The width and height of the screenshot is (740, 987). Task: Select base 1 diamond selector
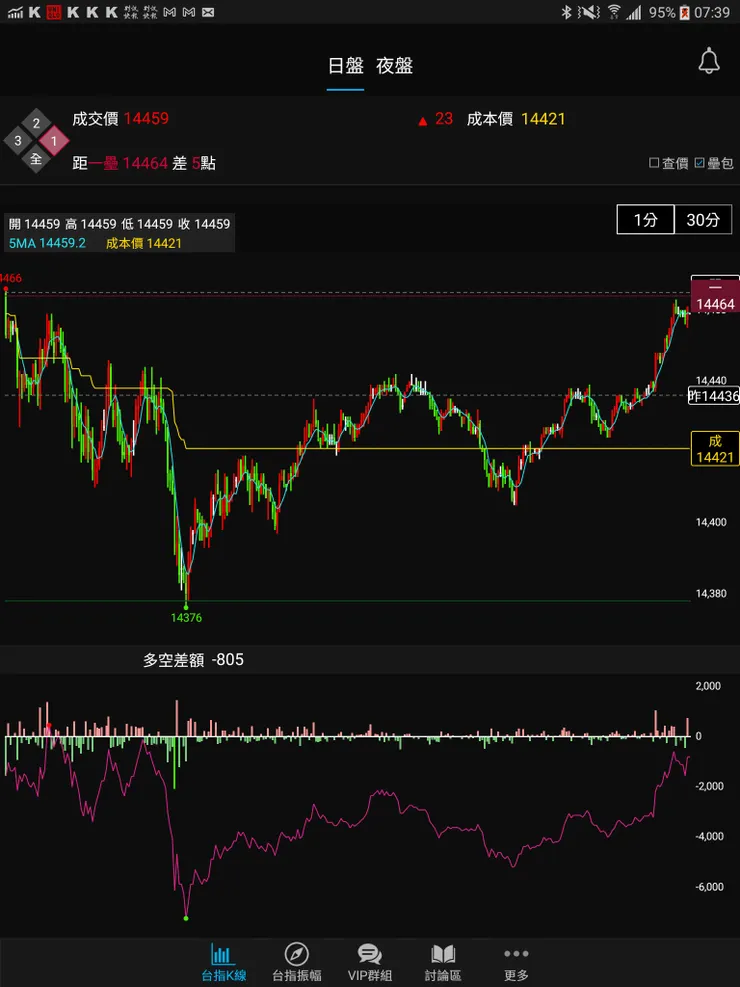(54, 141)
